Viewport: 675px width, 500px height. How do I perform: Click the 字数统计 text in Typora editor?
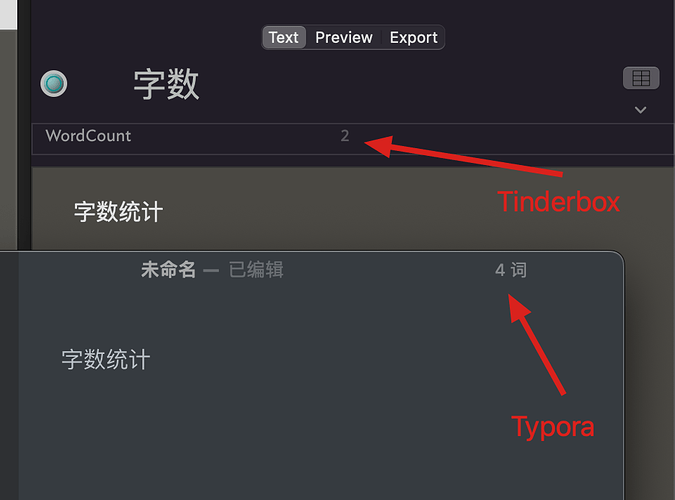(x=106, y=359)
